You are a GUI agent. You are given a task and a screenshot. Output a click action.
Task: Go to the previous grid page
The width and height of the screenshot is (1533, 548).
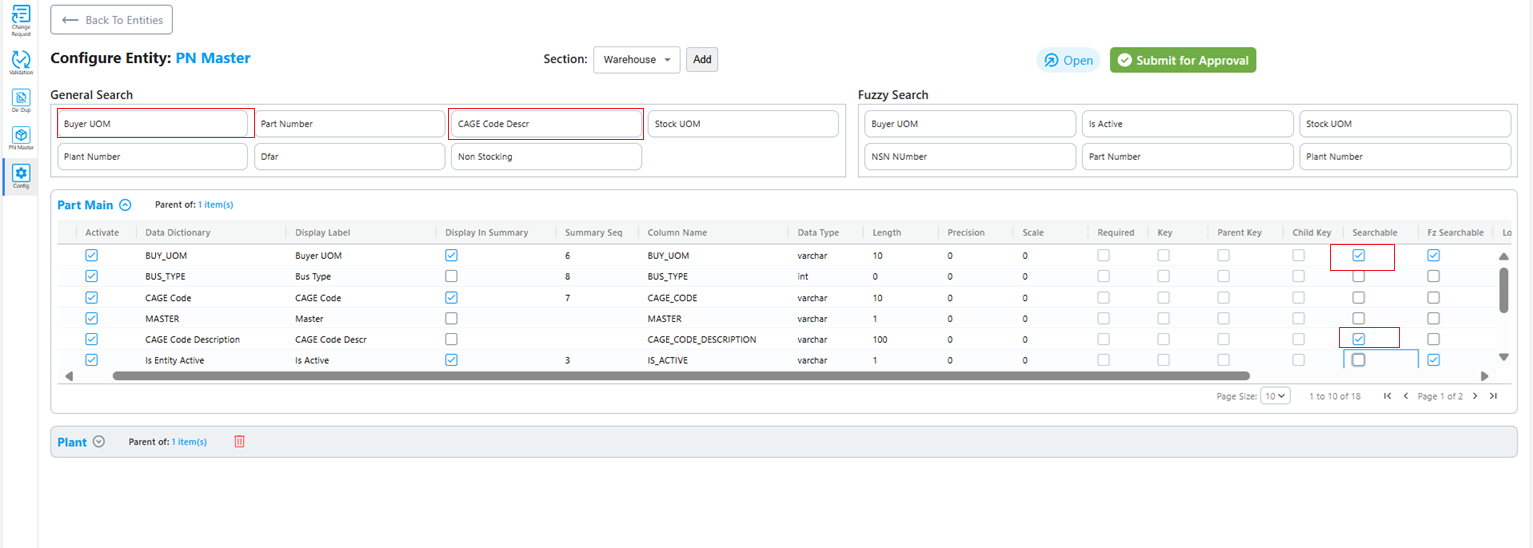[x=1406, y=396]
